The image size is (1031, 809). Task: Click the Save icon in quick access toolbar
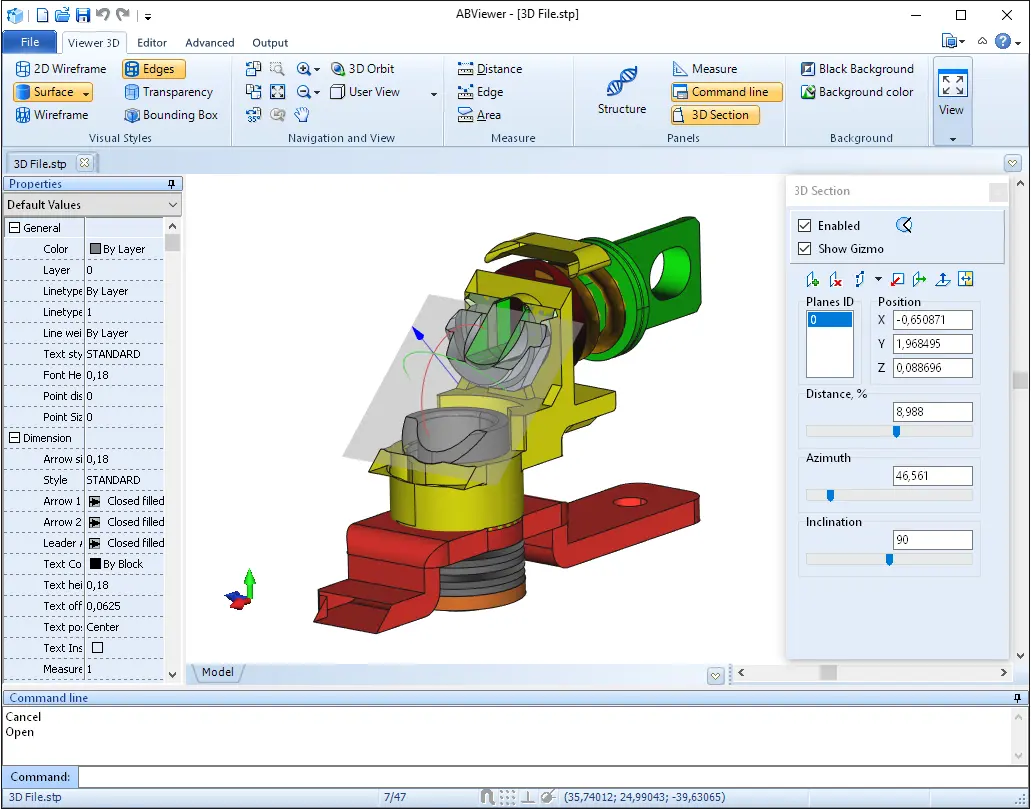pos(83,14)
